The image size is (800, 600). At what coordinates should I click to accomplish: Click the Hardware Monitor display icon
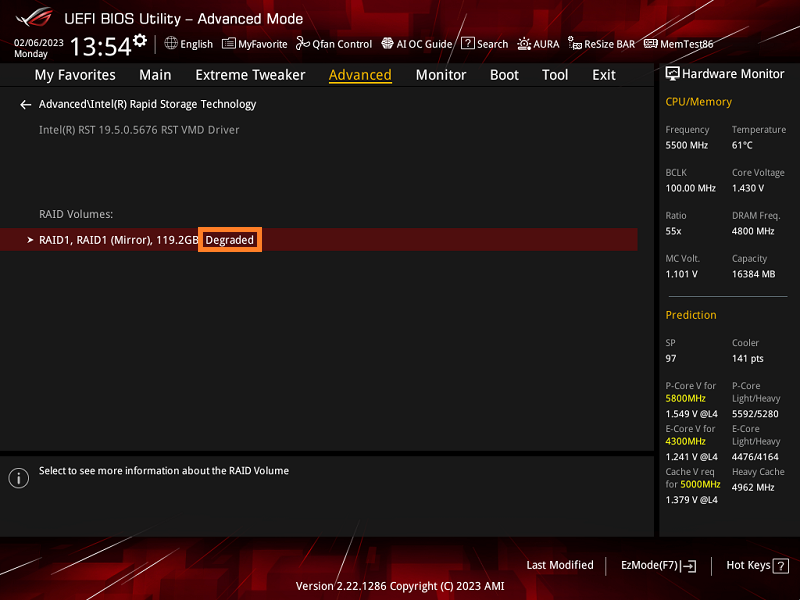(x=672, y=74)
